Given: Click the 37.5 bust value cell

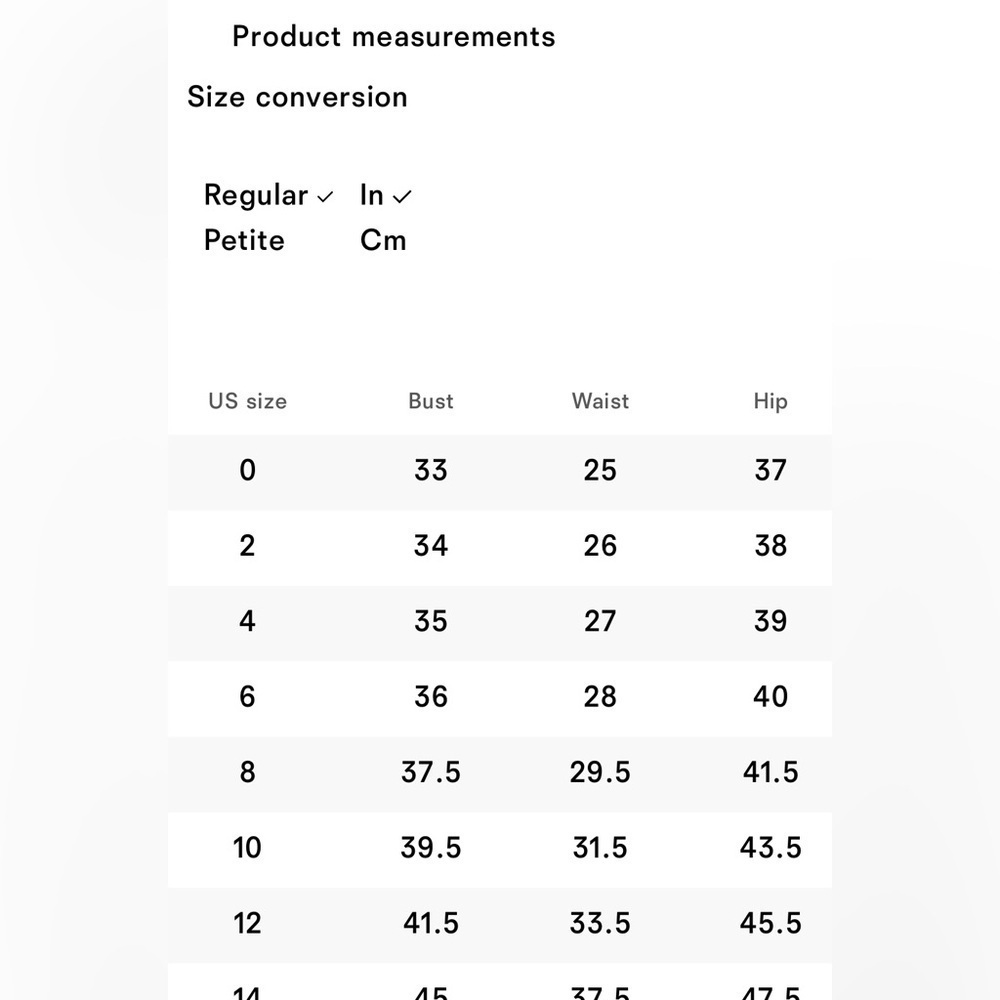Looking at the screenshot, I should pos(430,772).
